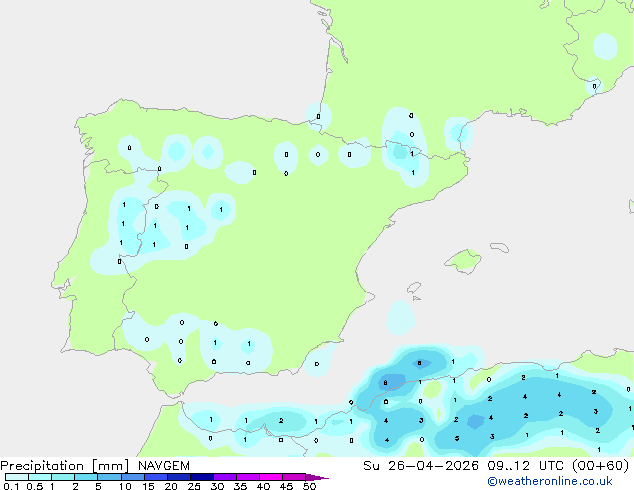Click the "50" legend scale label
634x490 pixels.
(310, 486)
